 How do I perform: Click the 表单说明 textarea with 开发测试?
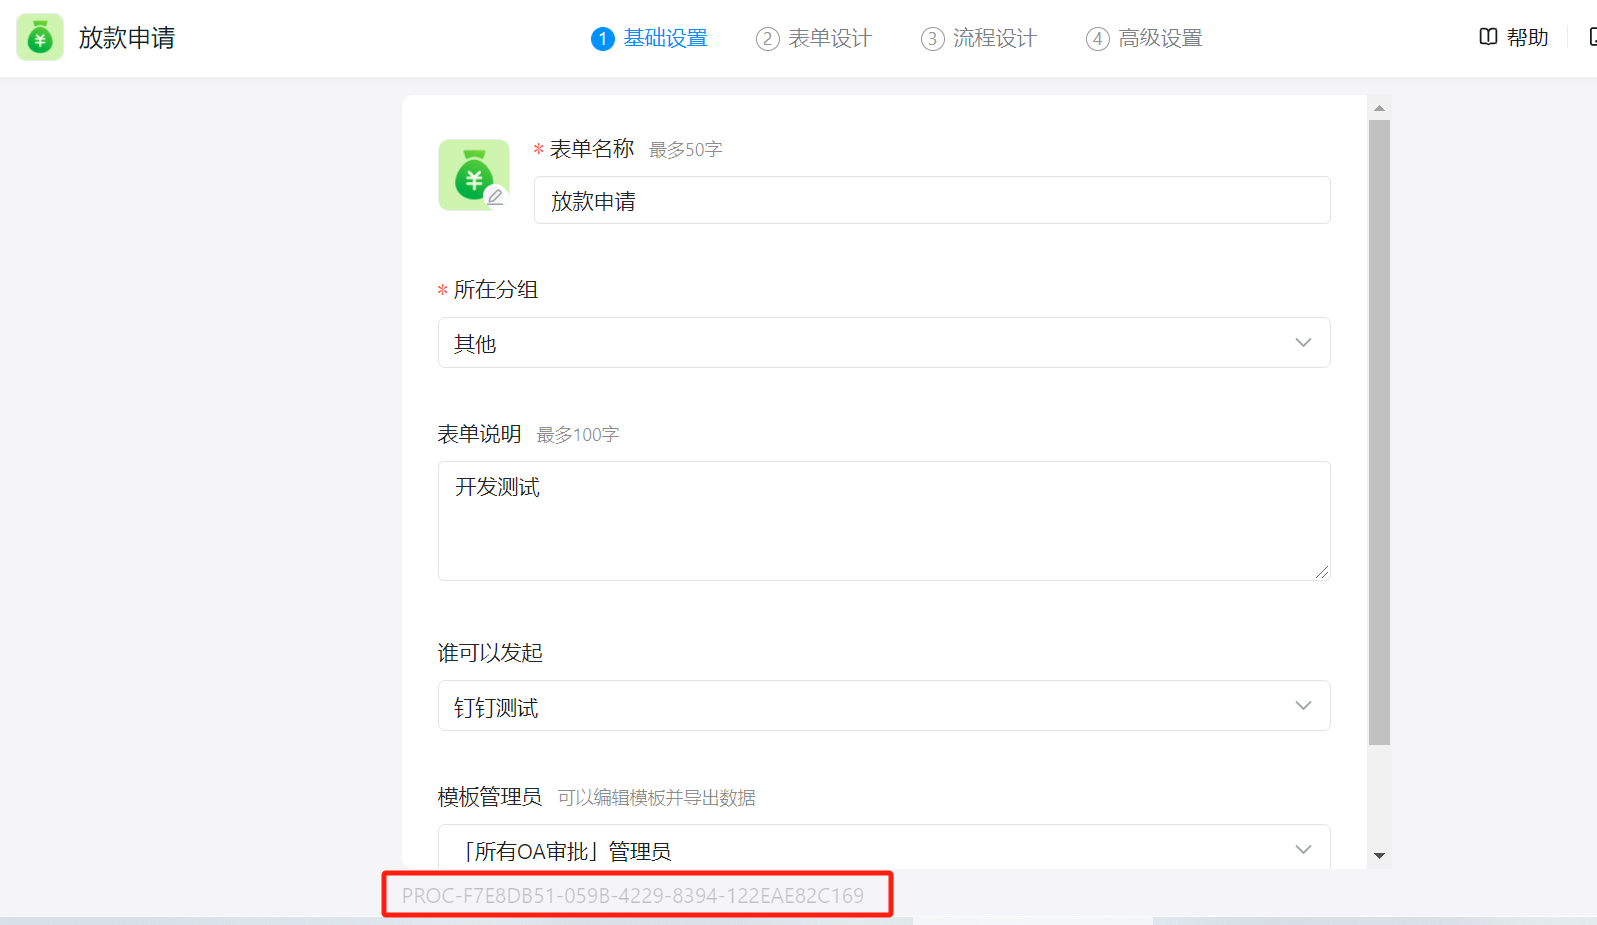tap(884, 521)
